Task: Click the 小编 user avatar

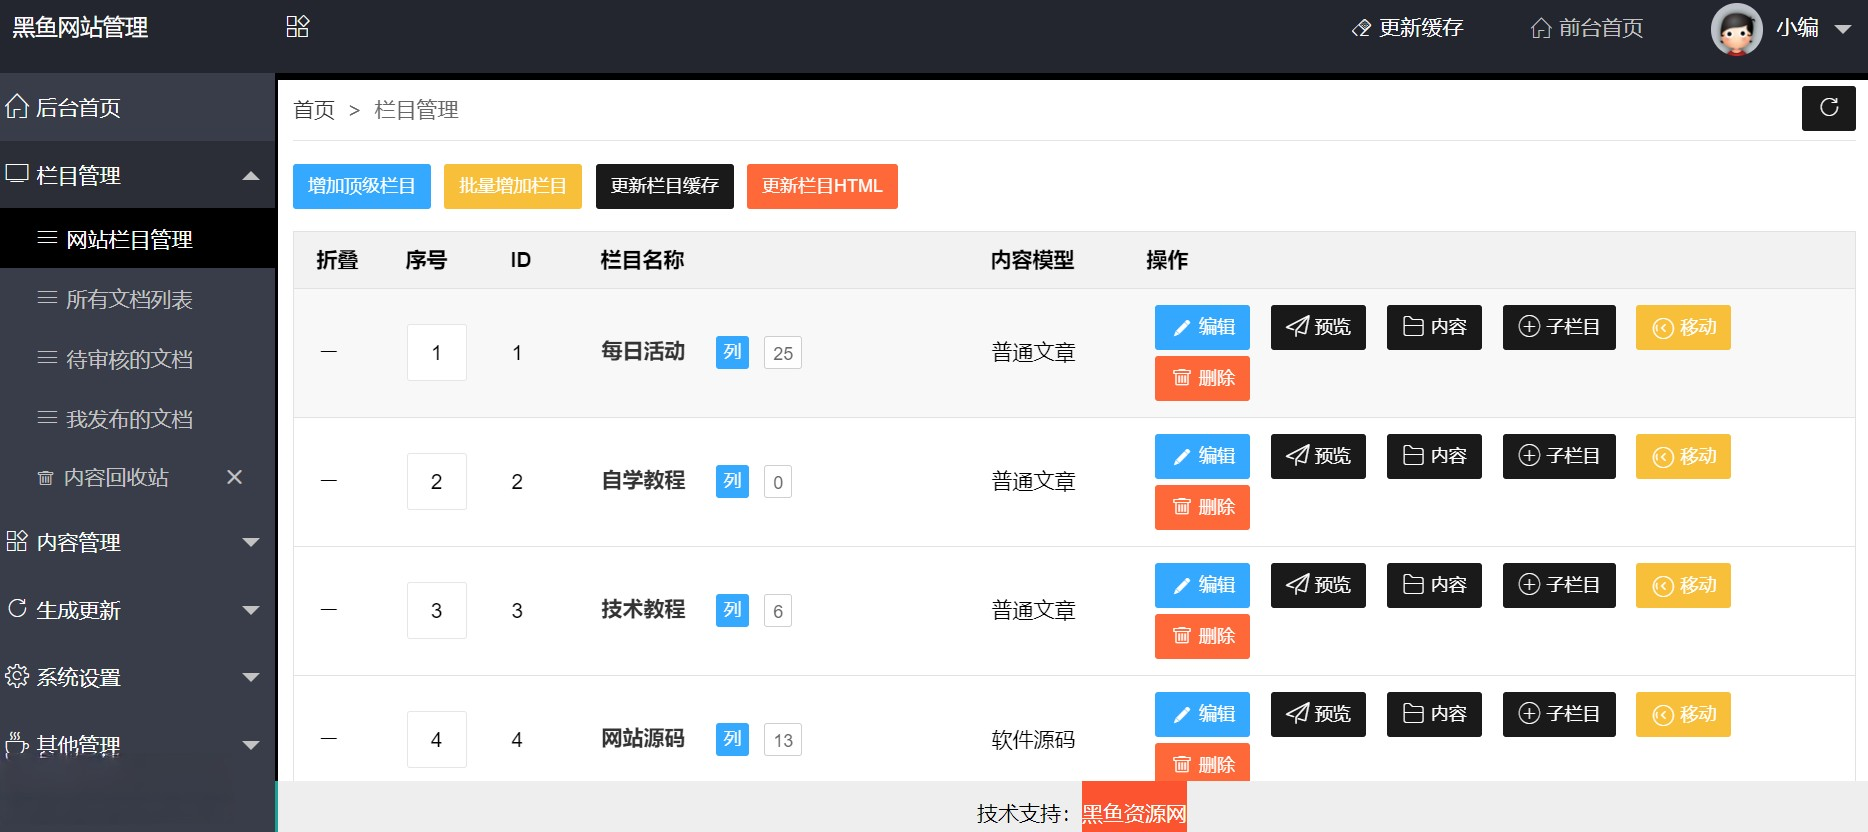Action: 1736,29
